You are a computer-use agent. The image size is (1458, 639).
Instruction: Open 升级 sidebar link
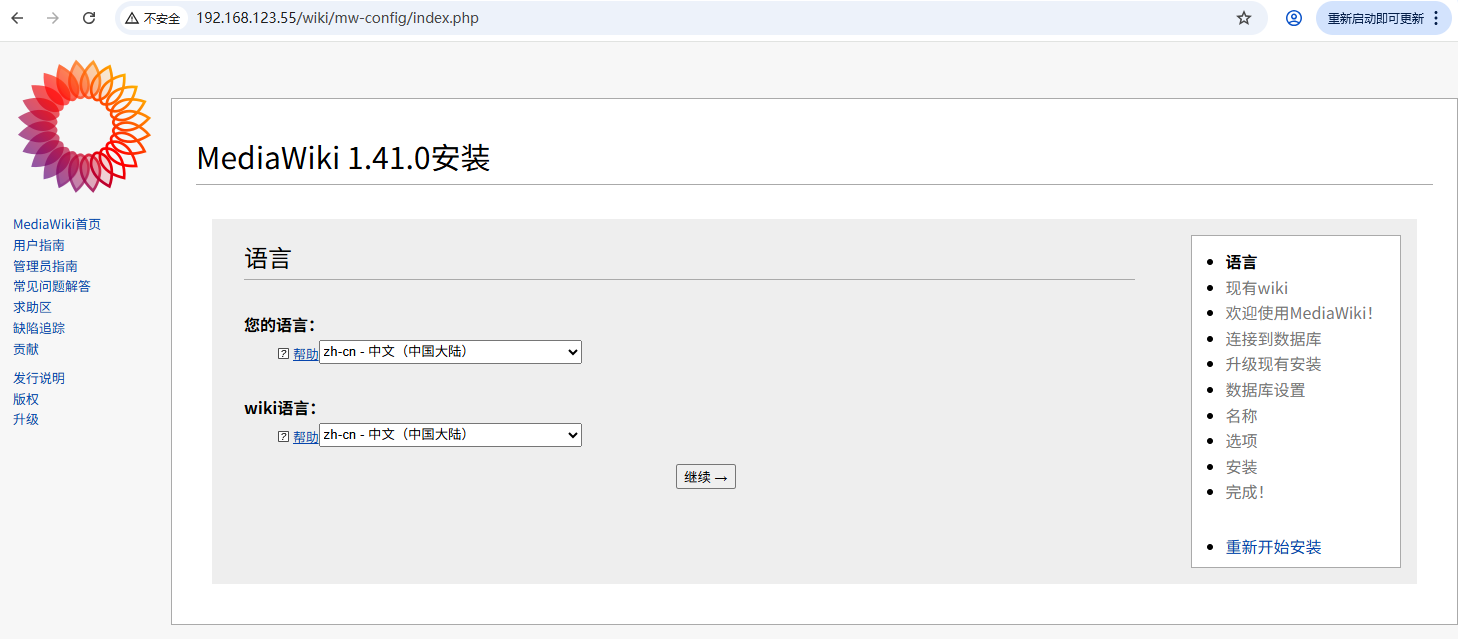point(26,419)
